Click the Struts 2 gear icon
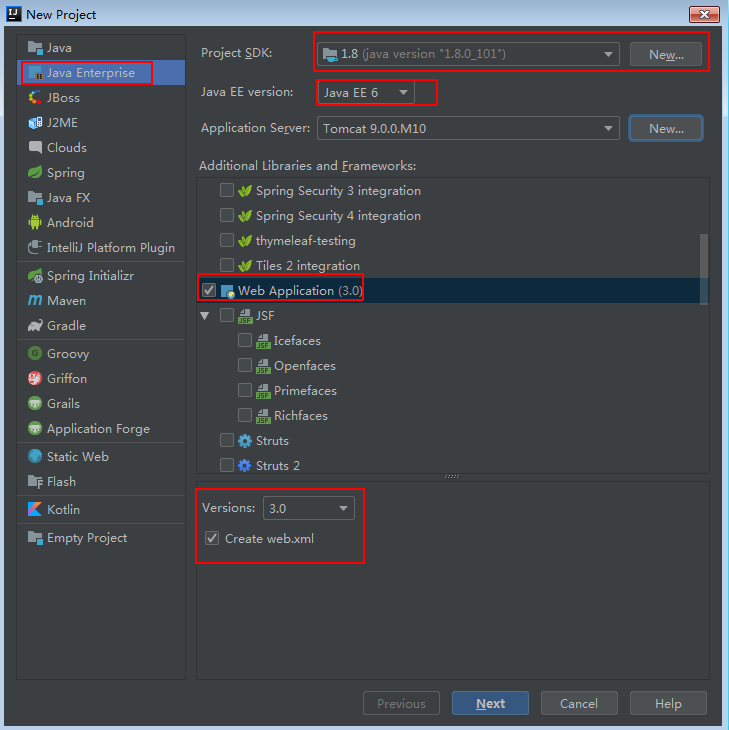The image size is (729, 730). tap(245, 466)
